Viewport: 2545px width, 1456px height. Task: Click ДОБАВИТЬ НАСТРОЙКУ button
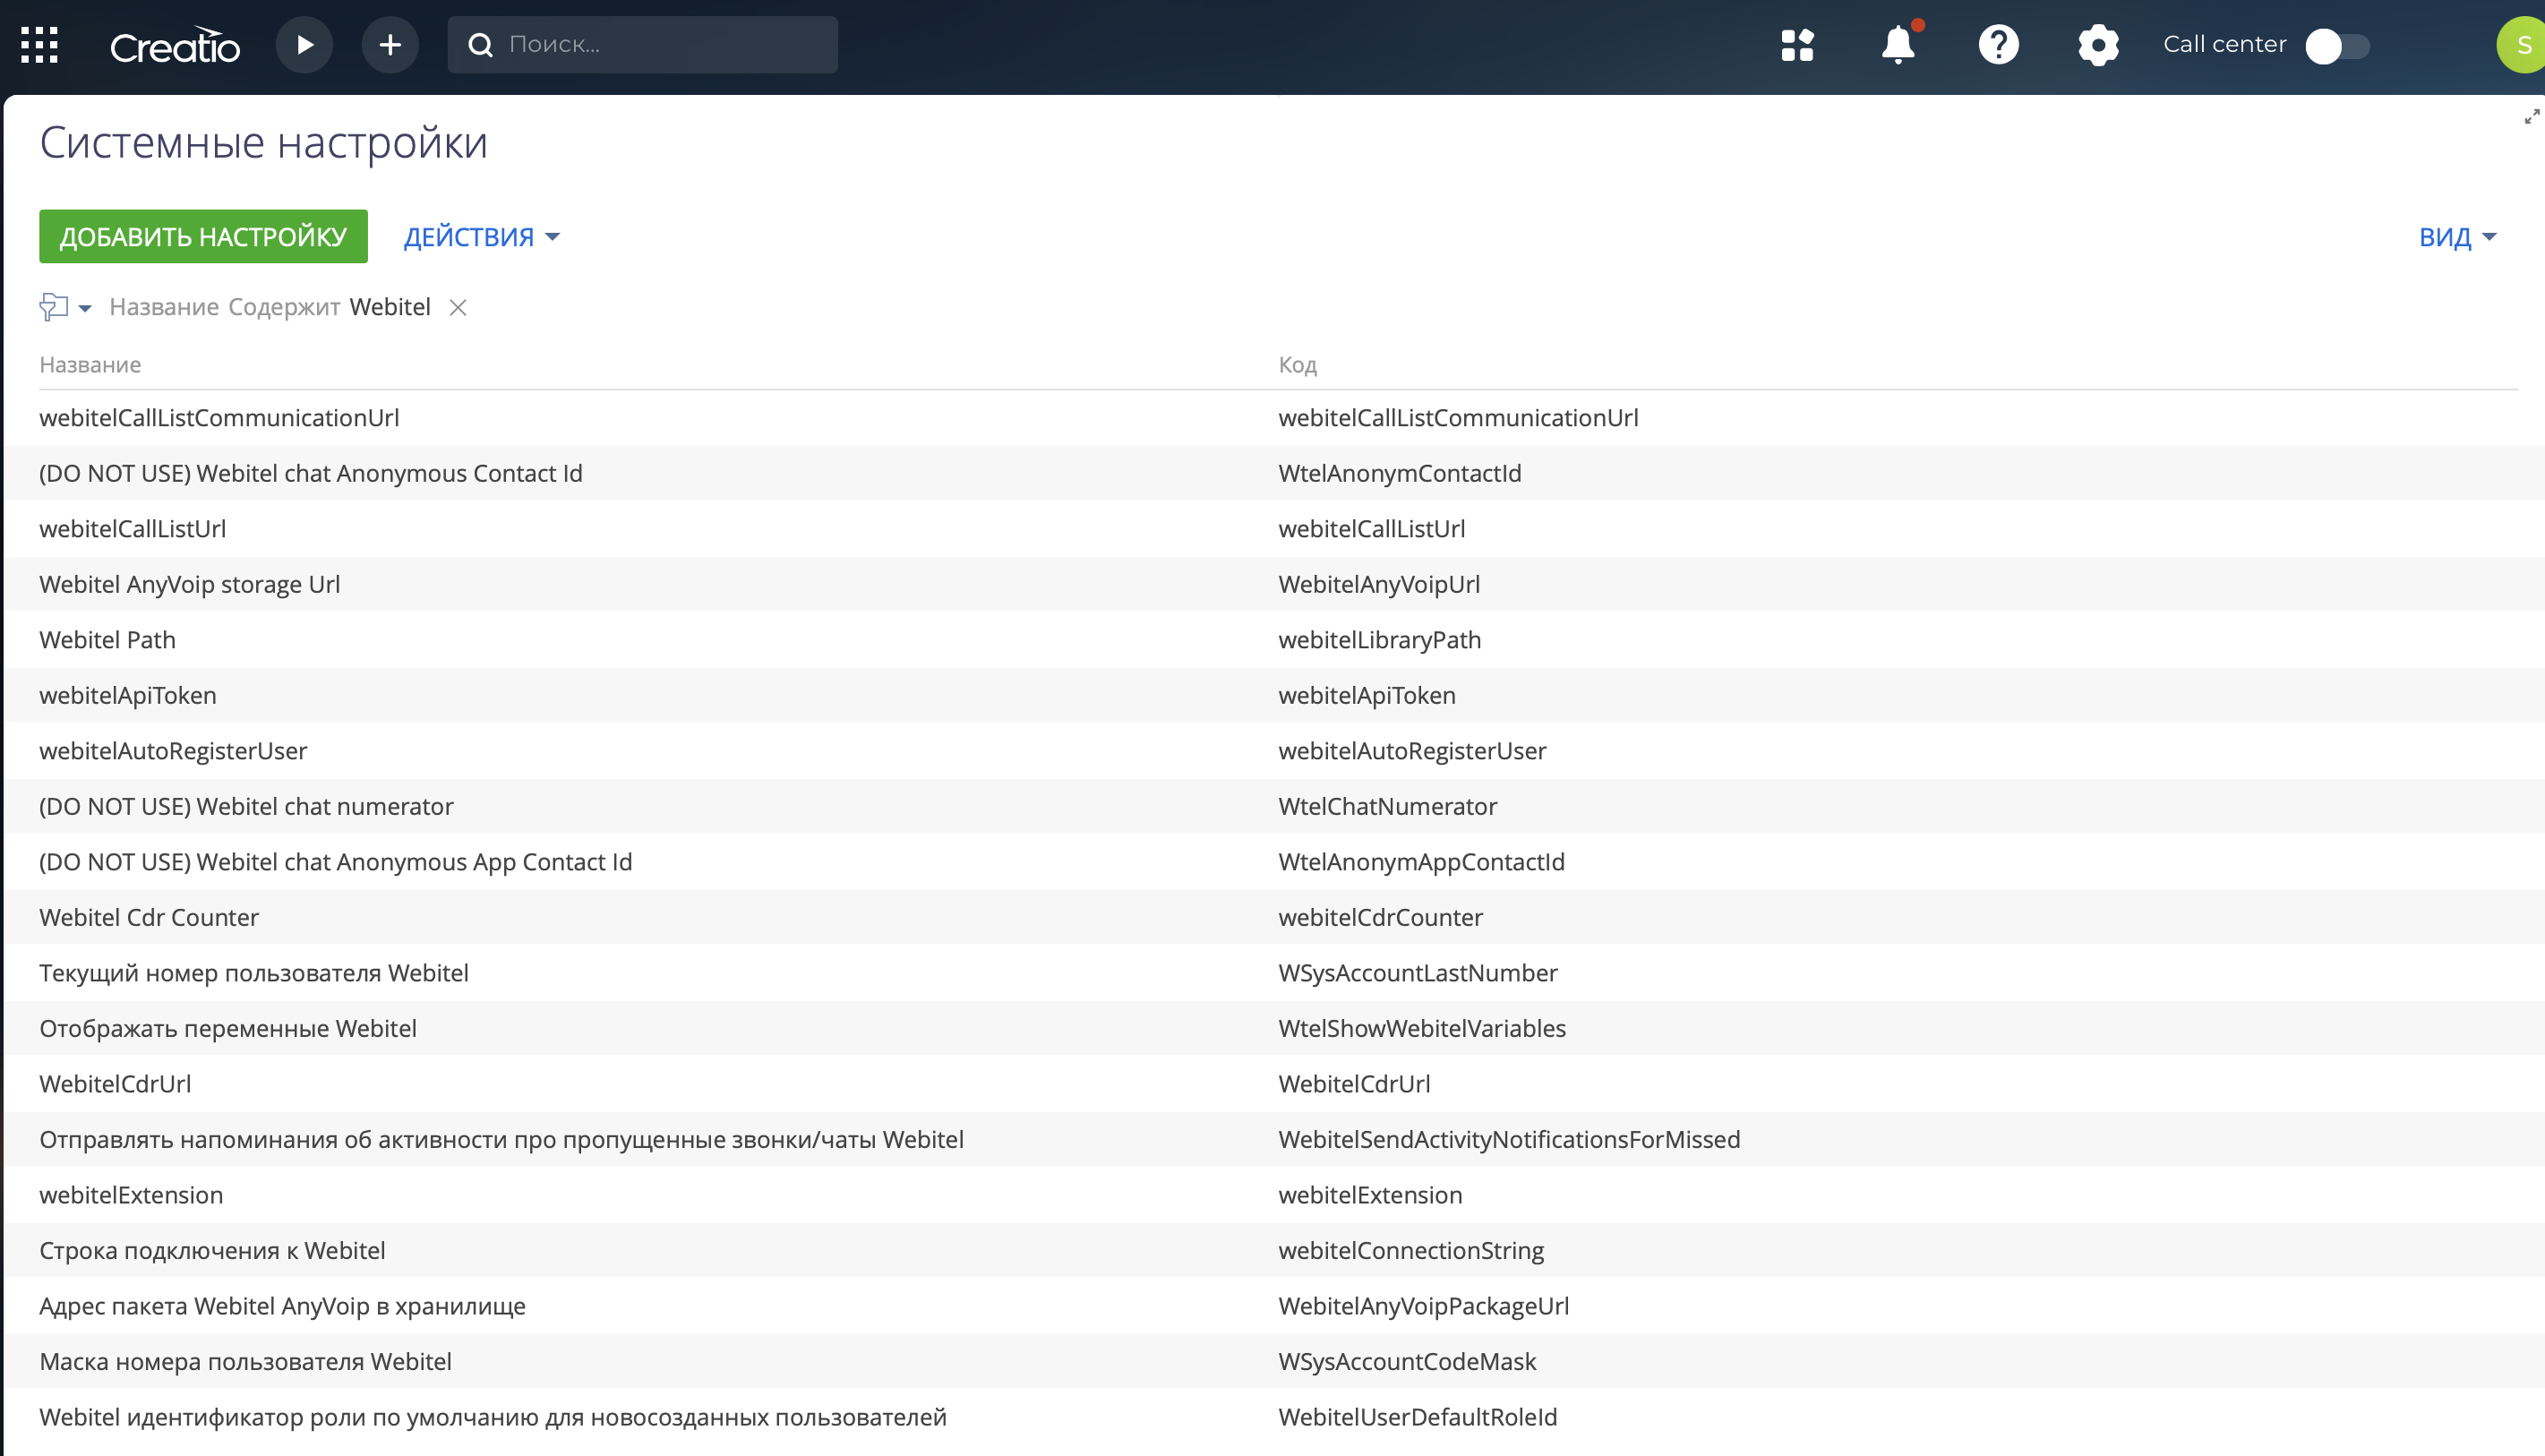203,237
